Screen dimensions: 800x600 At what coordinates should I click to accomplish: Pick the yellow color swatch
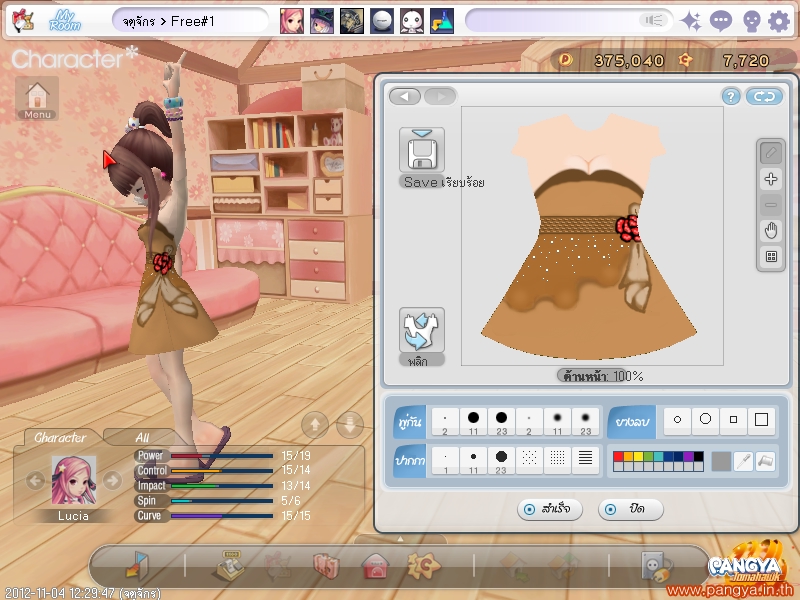click(x=638, y=457)
